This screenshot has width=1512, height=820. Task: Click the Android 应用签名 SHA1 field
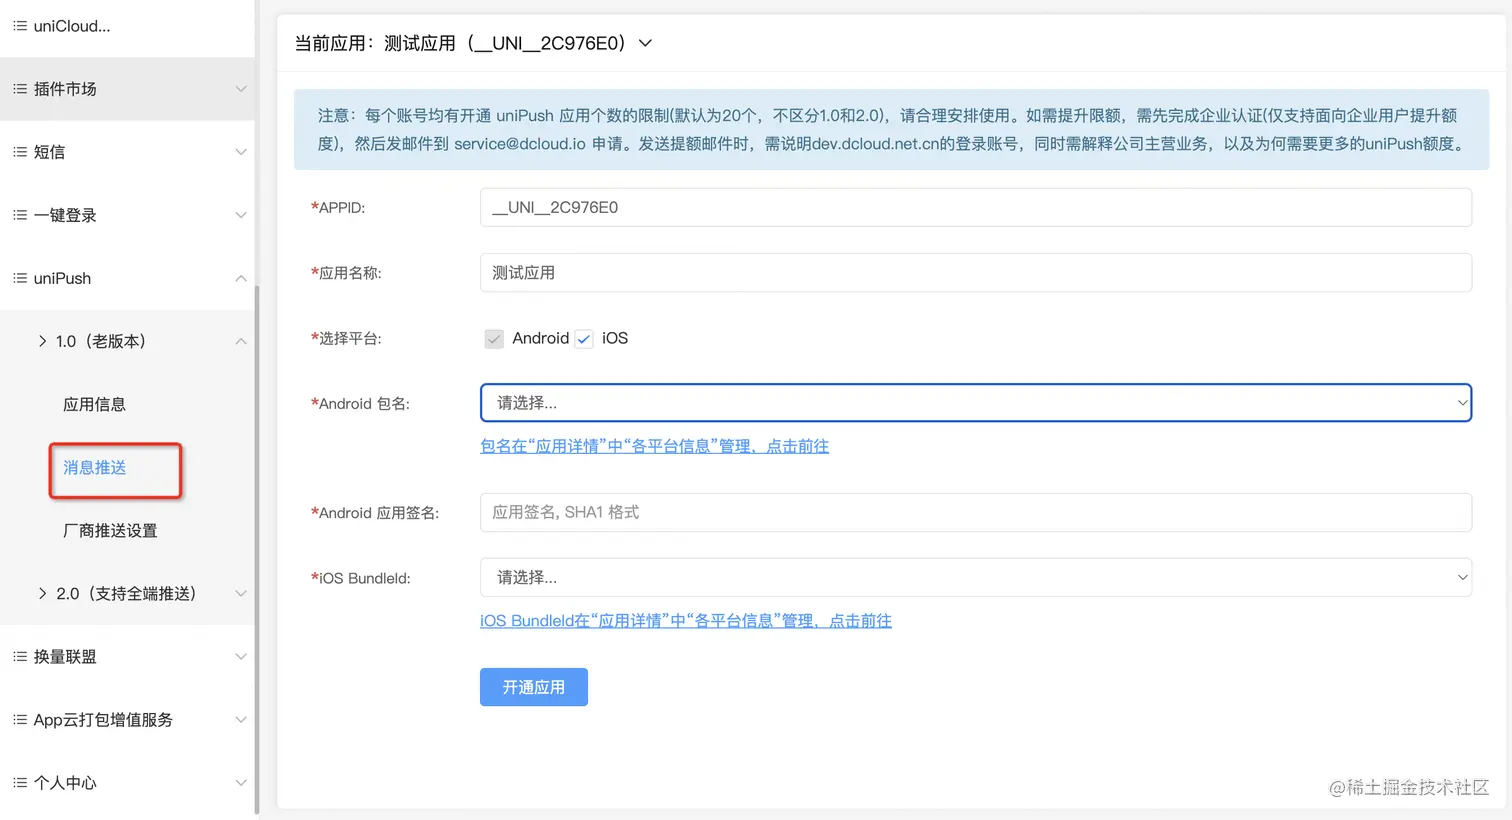point(976,512)
